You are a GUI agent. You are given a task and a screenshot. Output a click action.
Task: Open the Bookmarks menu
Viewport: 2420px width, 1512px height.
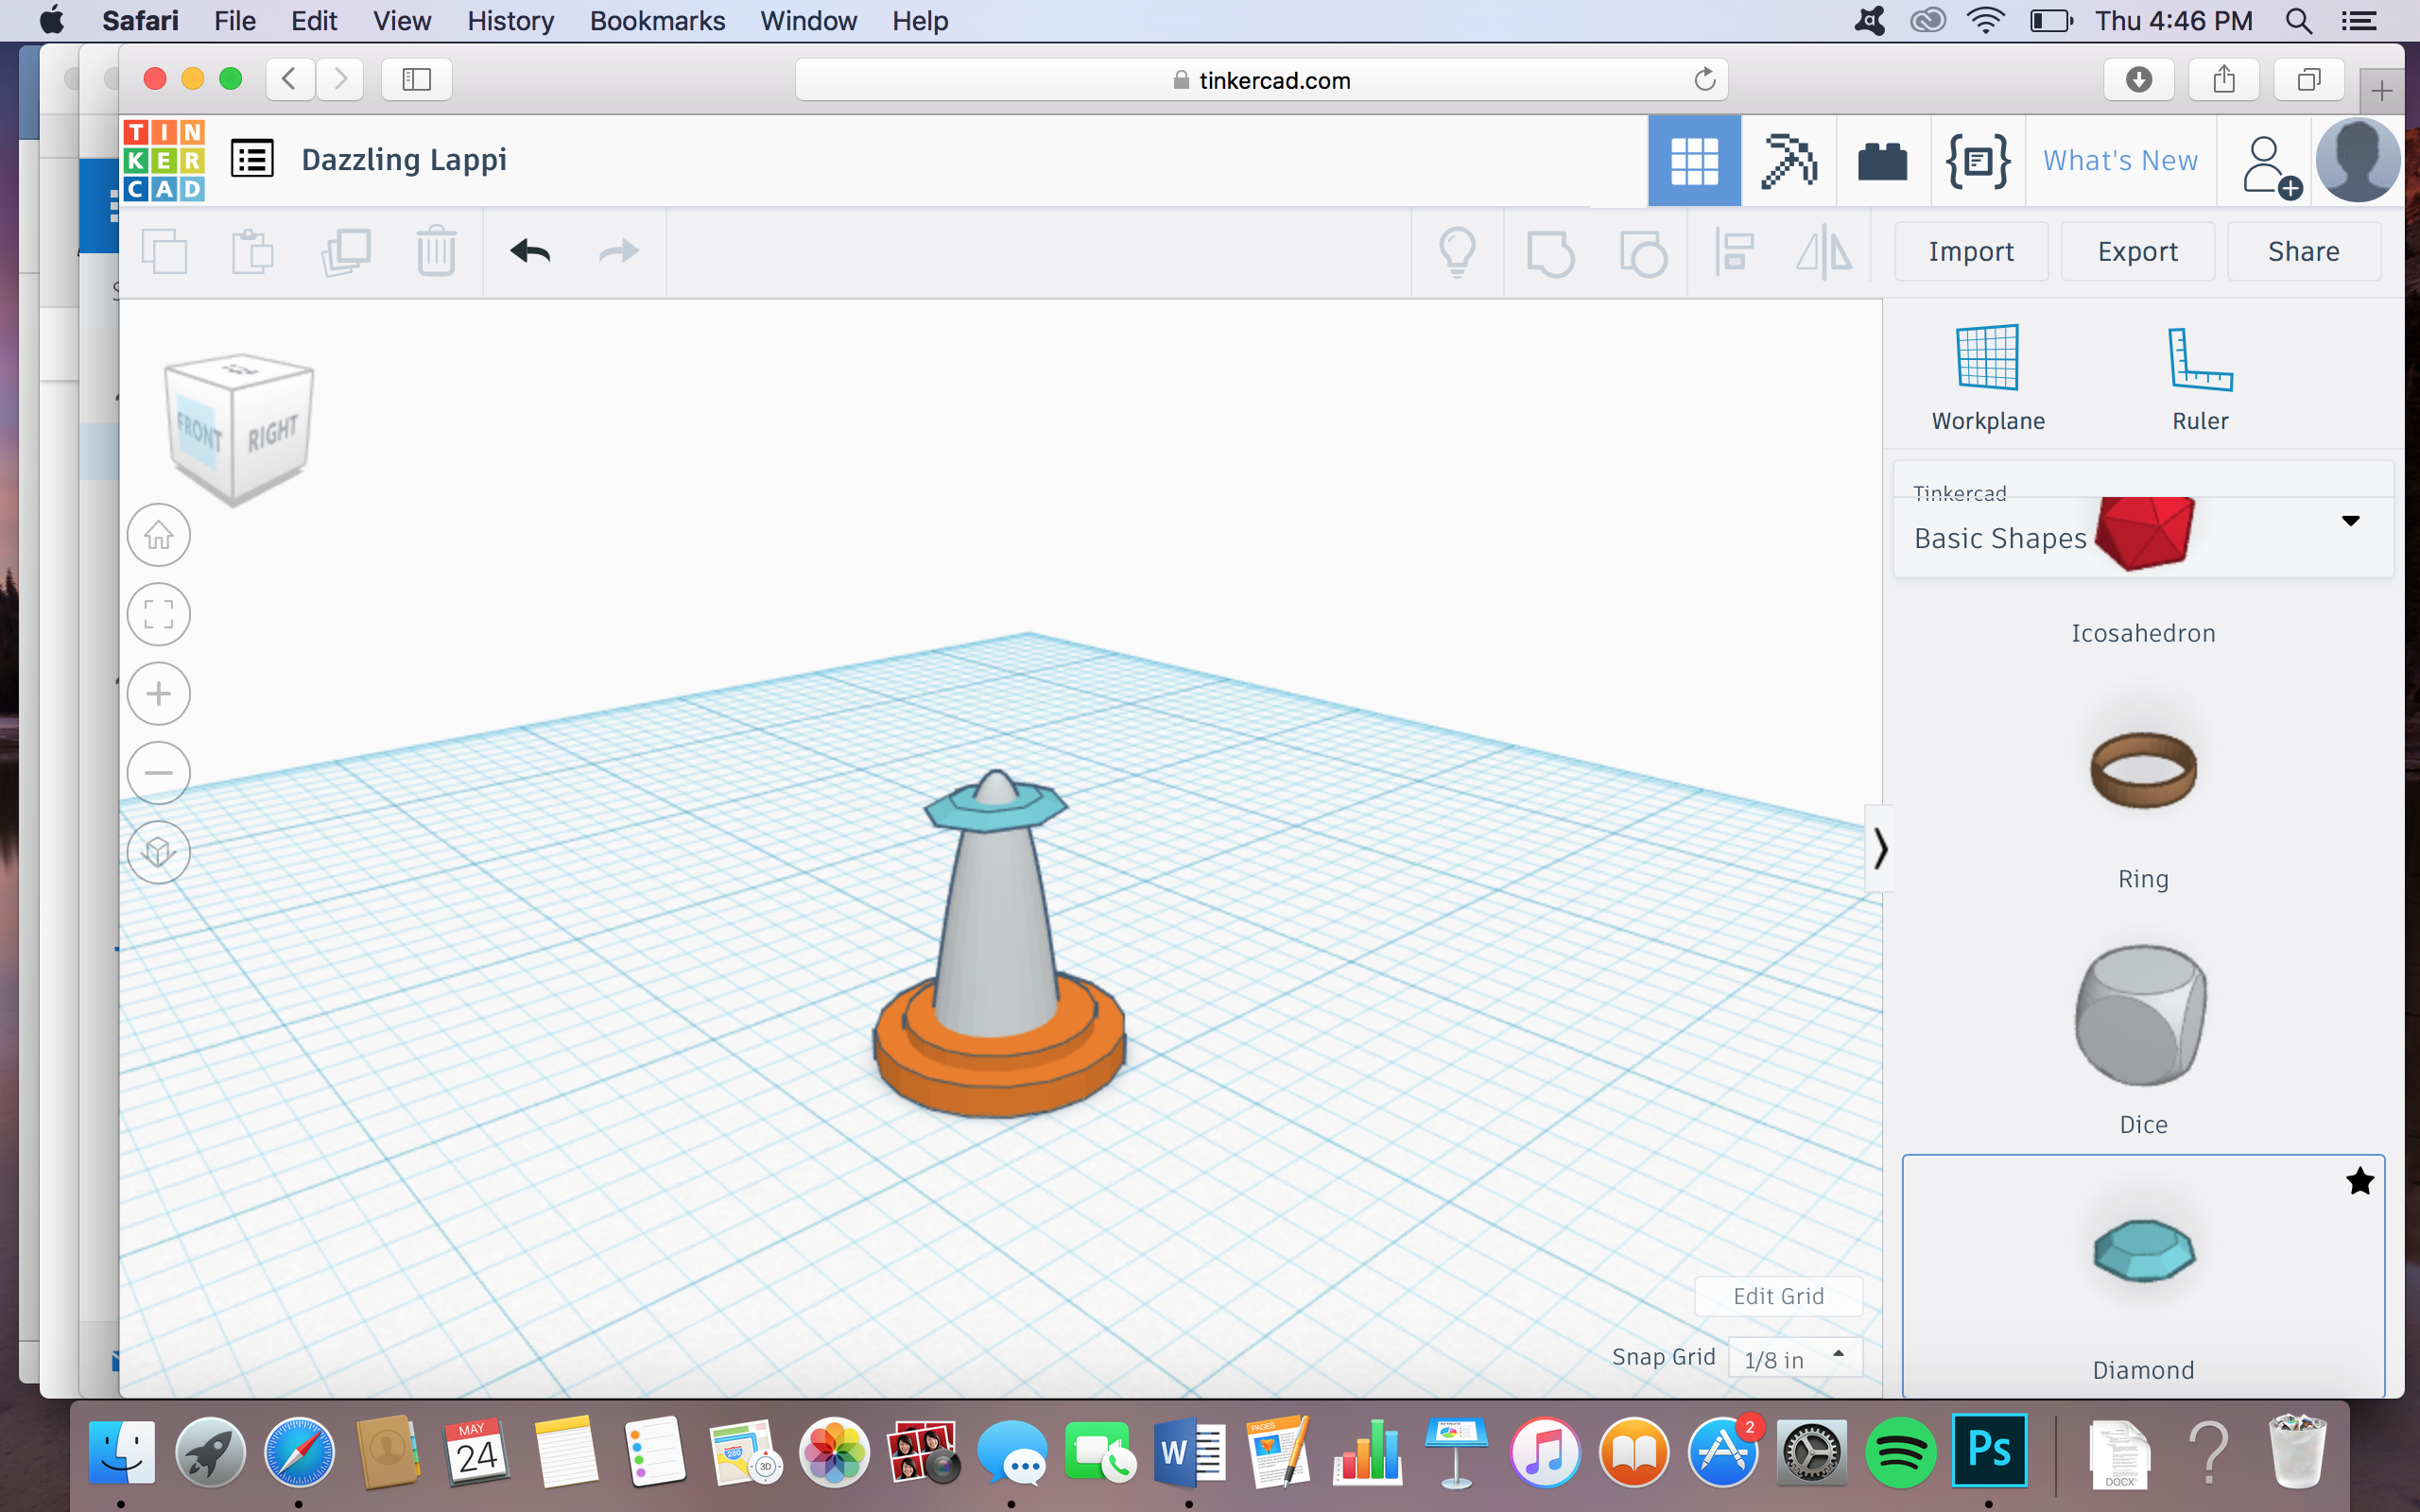(657, 21)
